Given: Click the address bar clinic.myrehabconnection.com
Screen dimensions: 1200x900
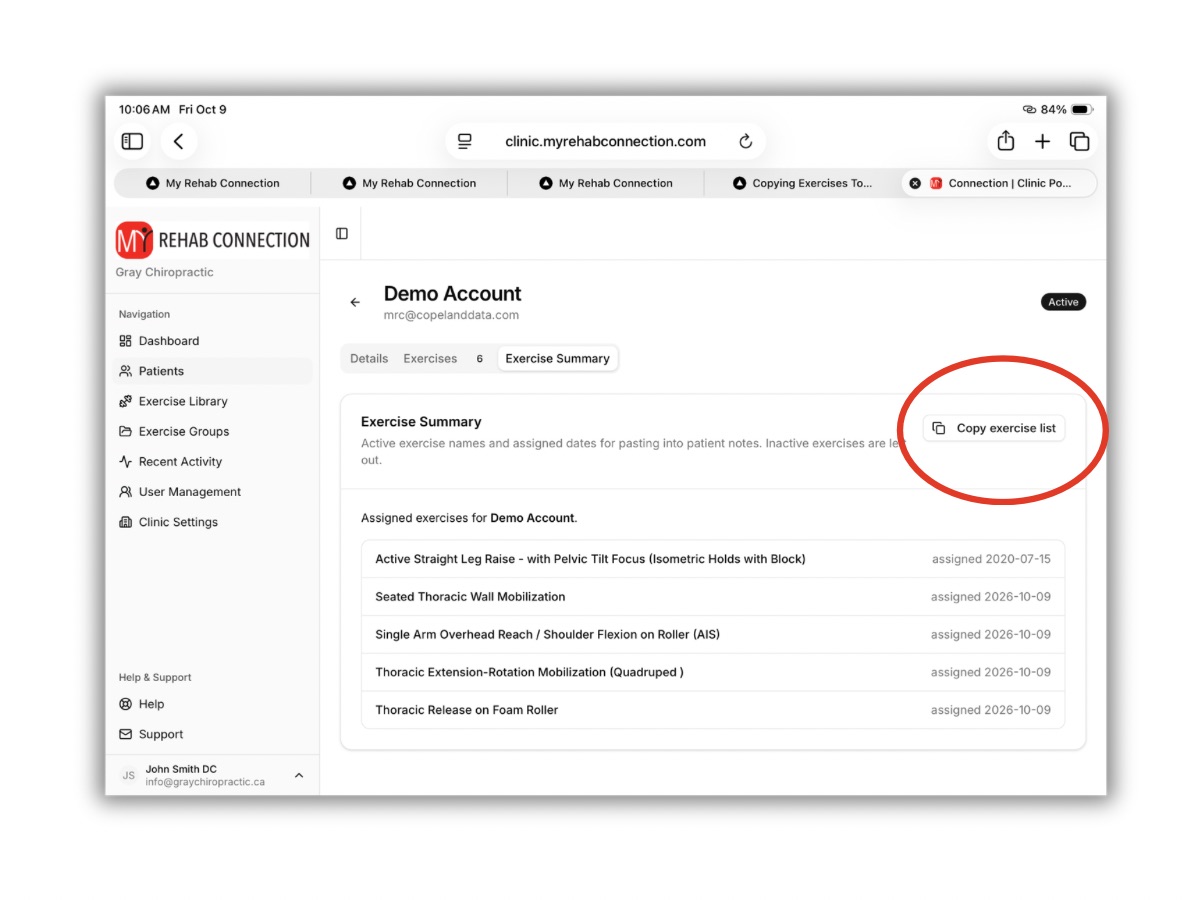Looking at the screenshot, I should pos(605,142).
